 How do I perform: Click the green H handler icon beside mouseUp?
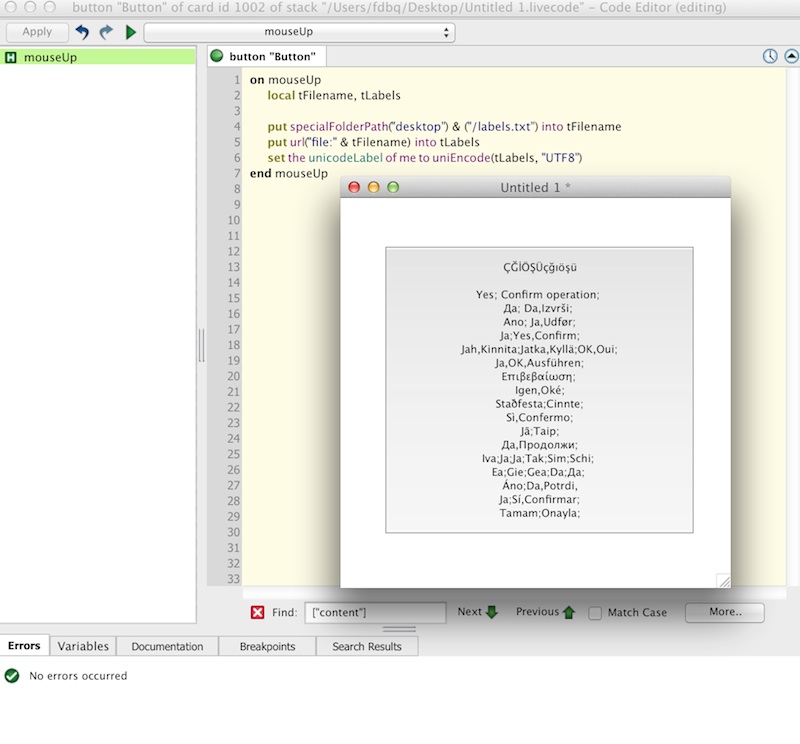(10, 58)
